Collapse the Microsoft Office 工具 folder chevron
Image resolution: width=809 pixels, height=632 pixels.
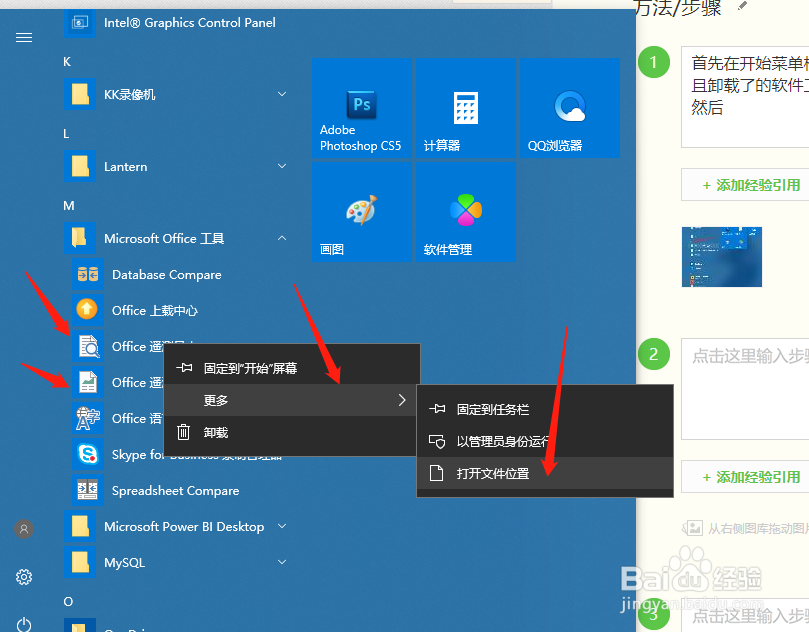[282, 238]
